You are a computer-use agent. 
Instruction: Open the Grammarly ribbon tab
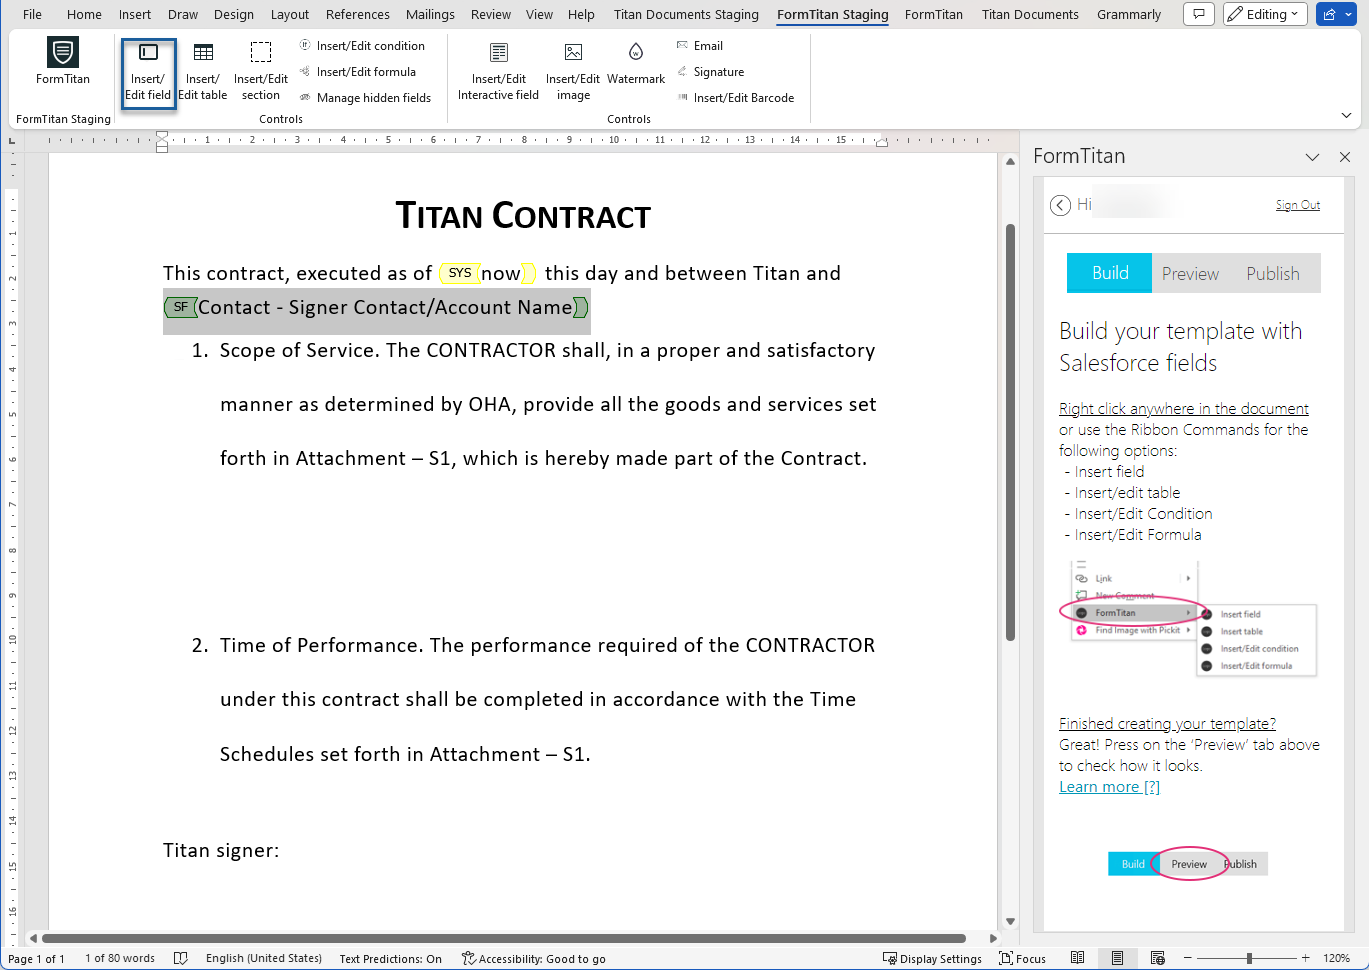pyautogui.click(x=1129, y=14)
